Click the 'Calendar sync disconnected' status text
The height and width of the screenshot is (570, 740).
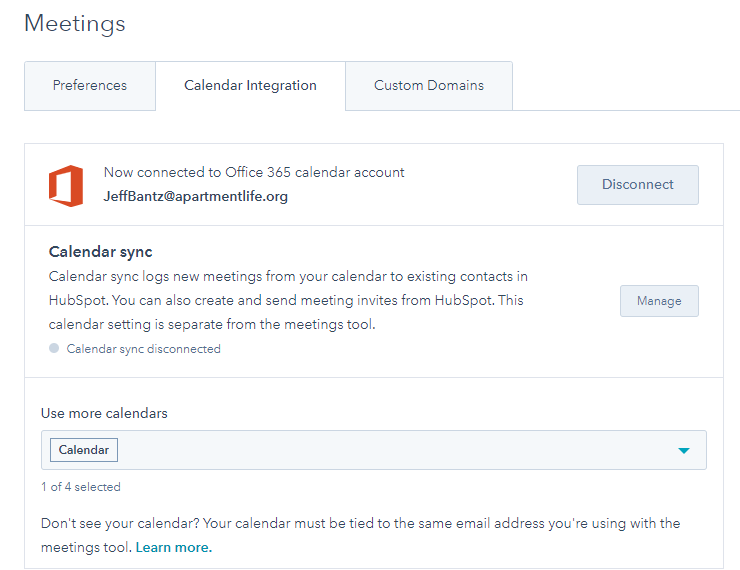coord(143,349)
